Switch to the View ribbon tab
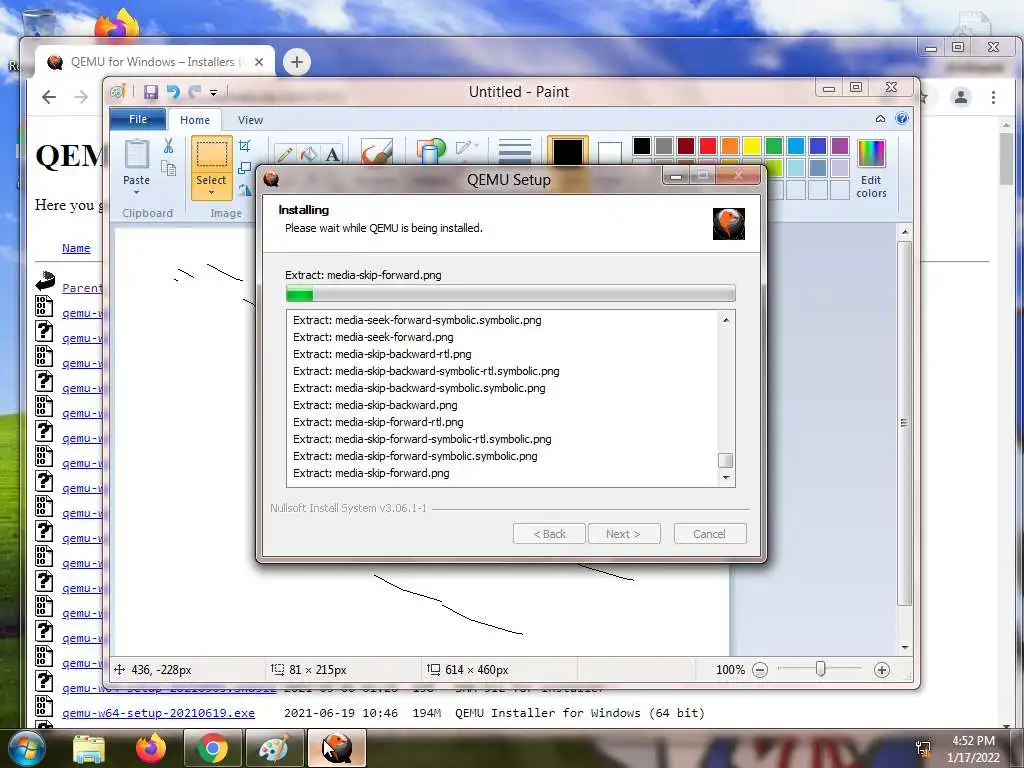The height and width of the screenshot is (768, 1024). [x=250, y=120]
